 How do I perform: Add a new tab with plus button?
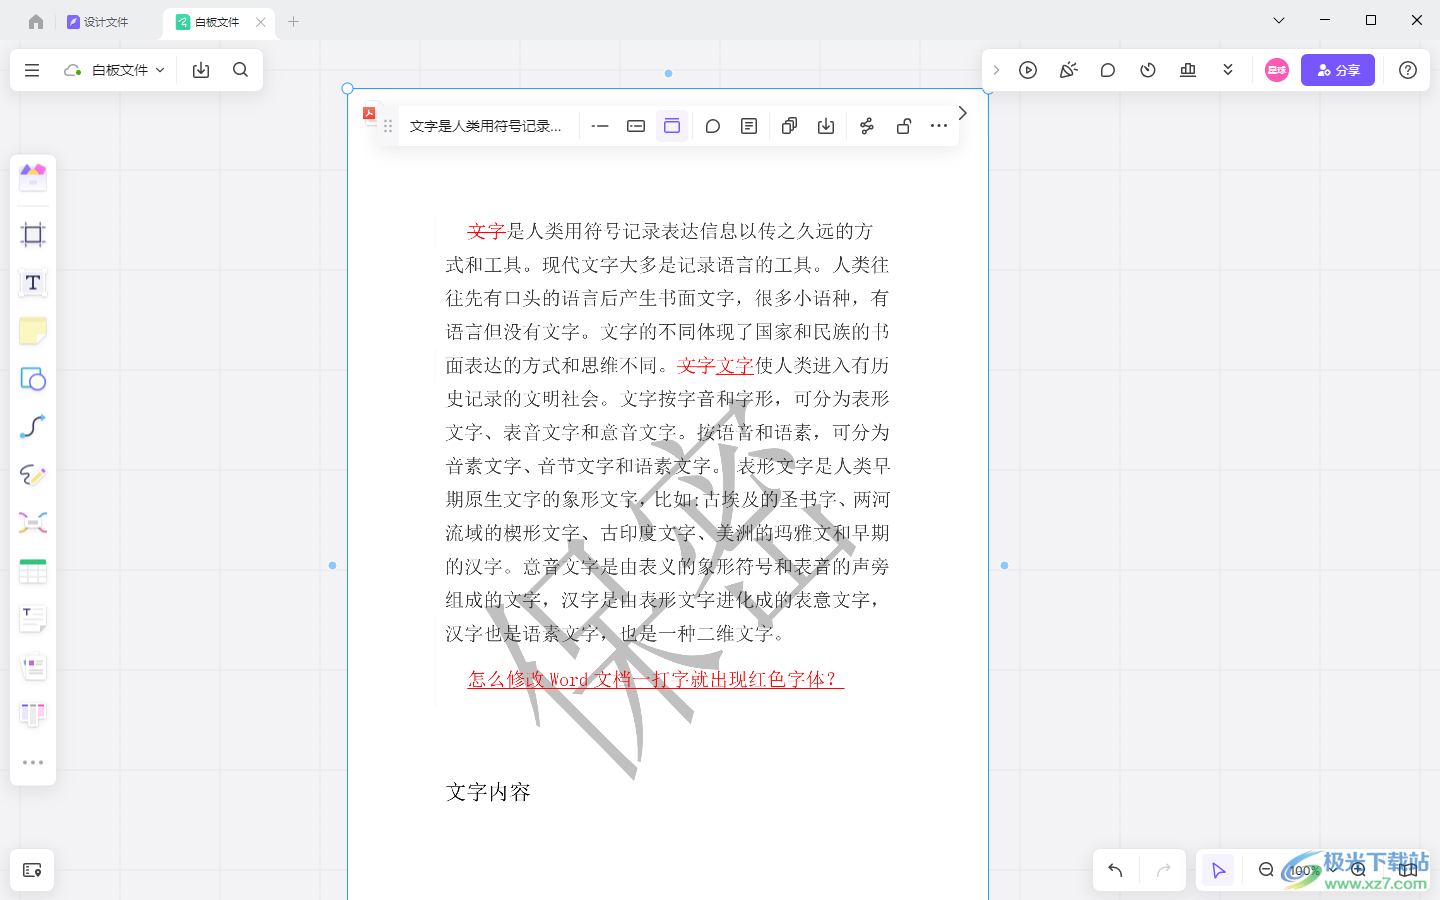[293, 21]
